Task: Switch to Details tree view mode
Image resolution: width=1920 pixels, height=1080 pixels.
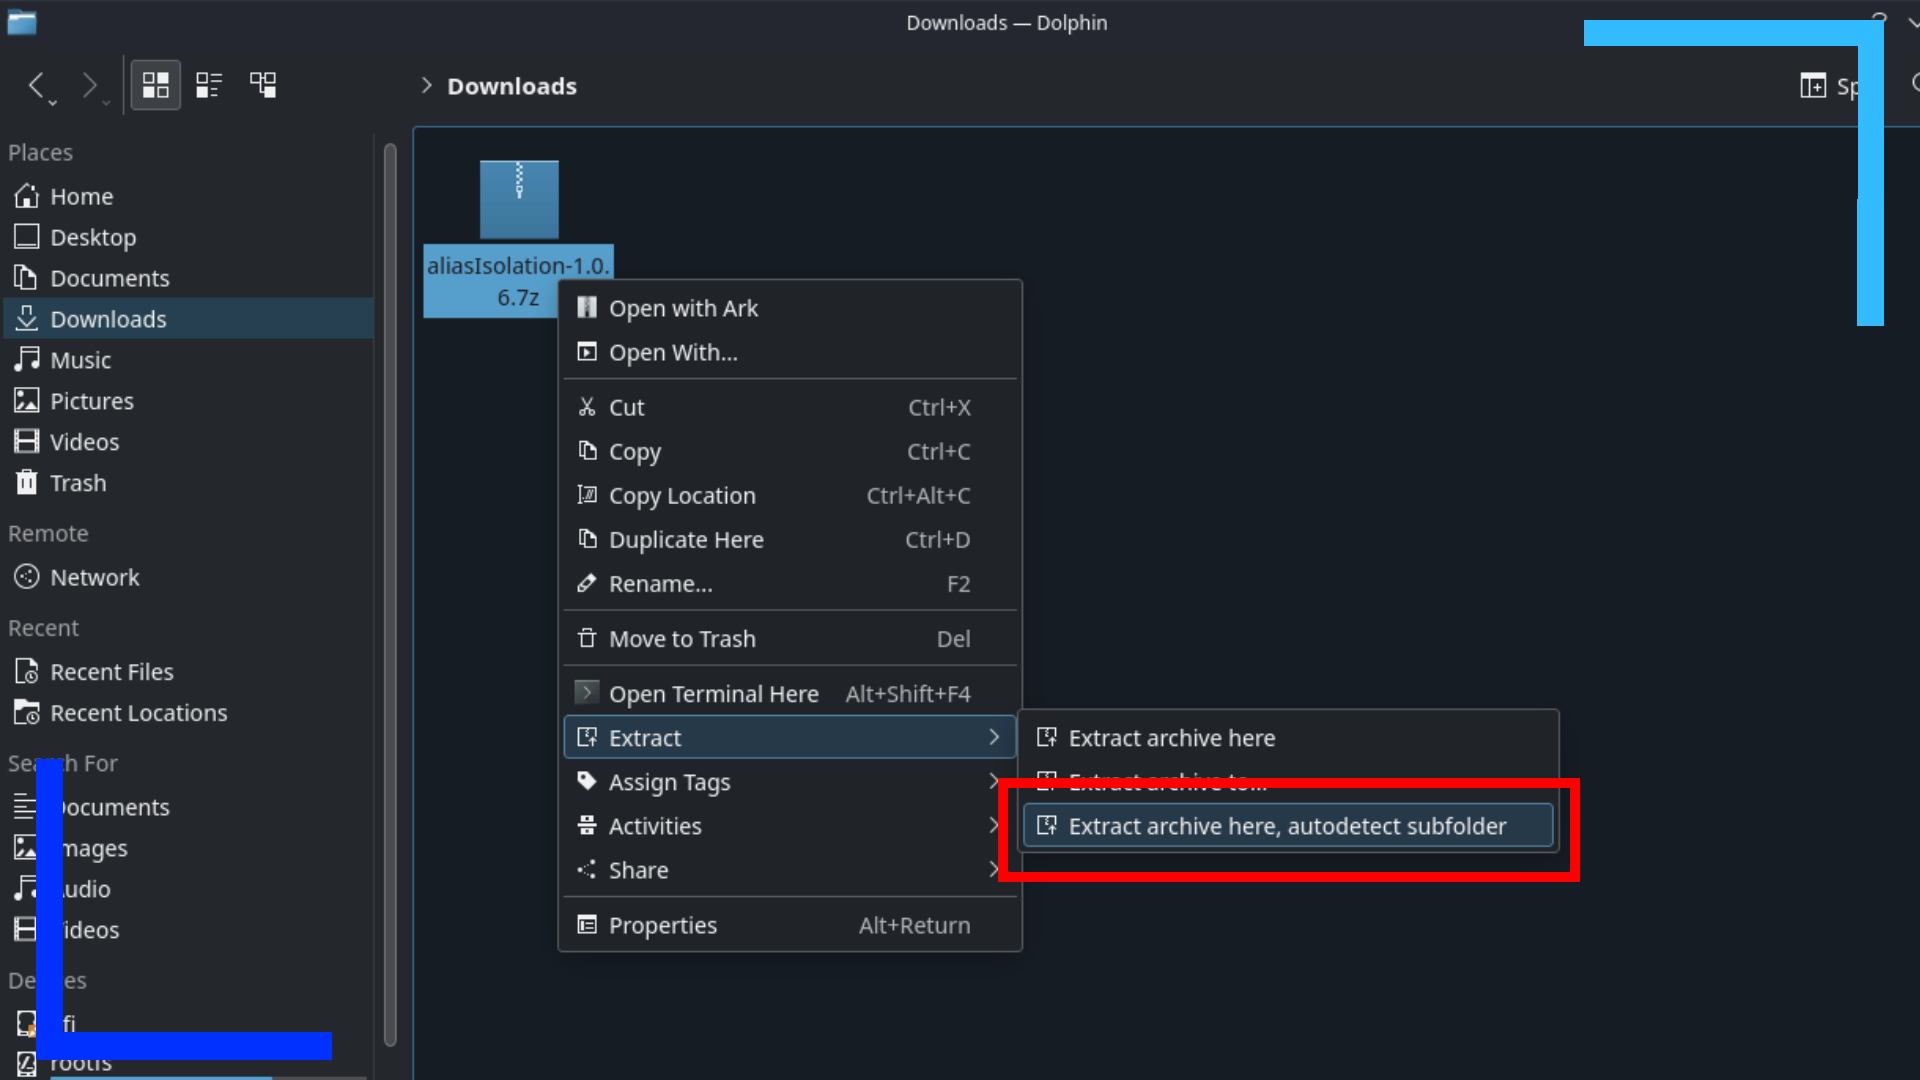Action: 263,85
